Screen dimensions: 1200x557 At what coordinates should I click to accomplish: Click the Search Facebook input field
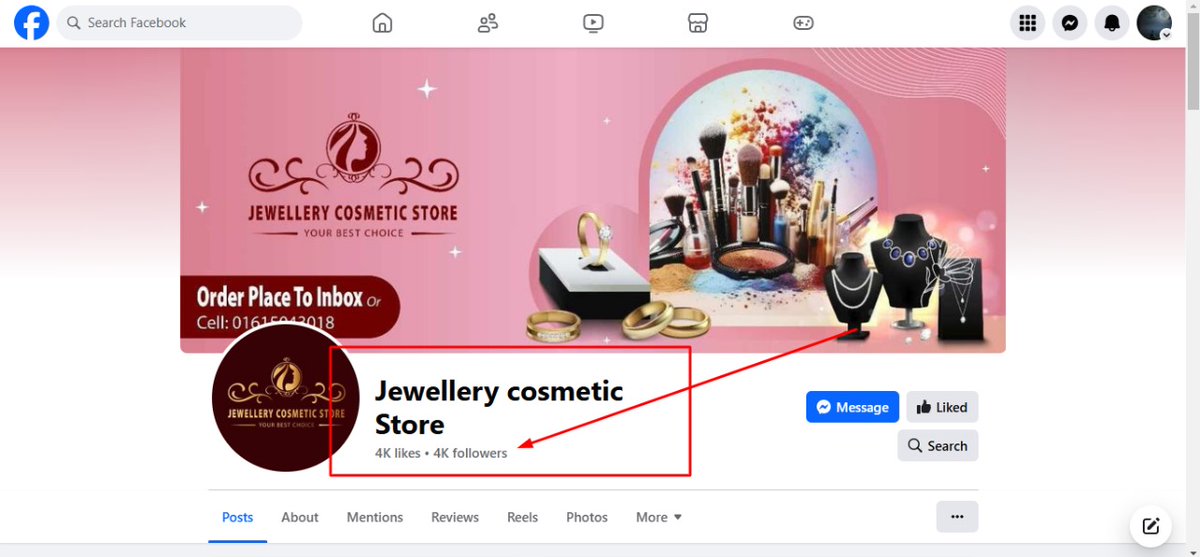click(179, 23)
